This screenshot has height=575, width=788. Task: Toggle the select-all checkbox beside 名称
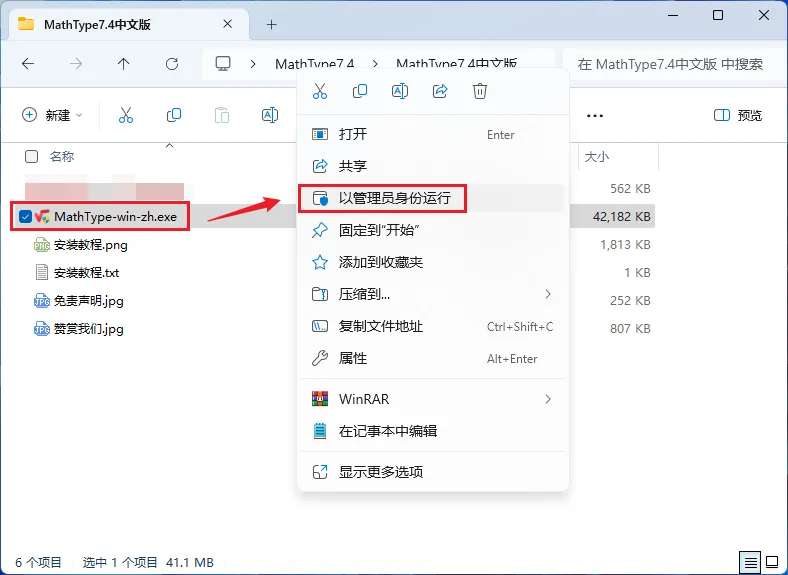31,156
